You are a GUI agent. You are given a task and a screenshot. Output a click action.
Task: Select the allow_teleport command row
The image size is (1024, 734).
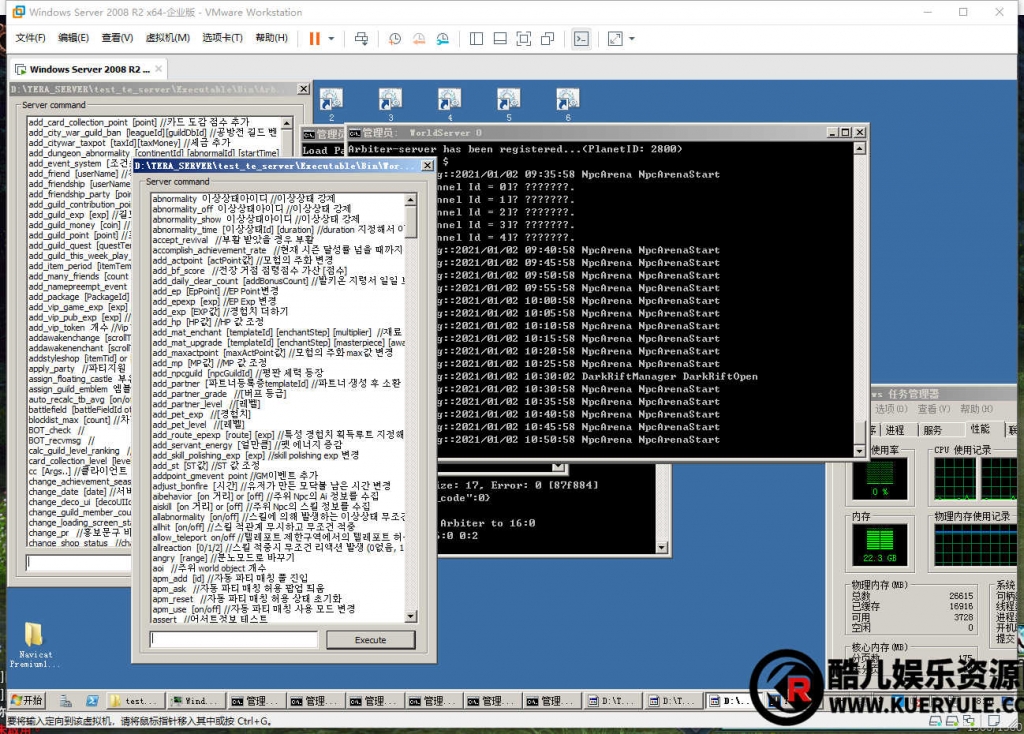tap(278, 537)
